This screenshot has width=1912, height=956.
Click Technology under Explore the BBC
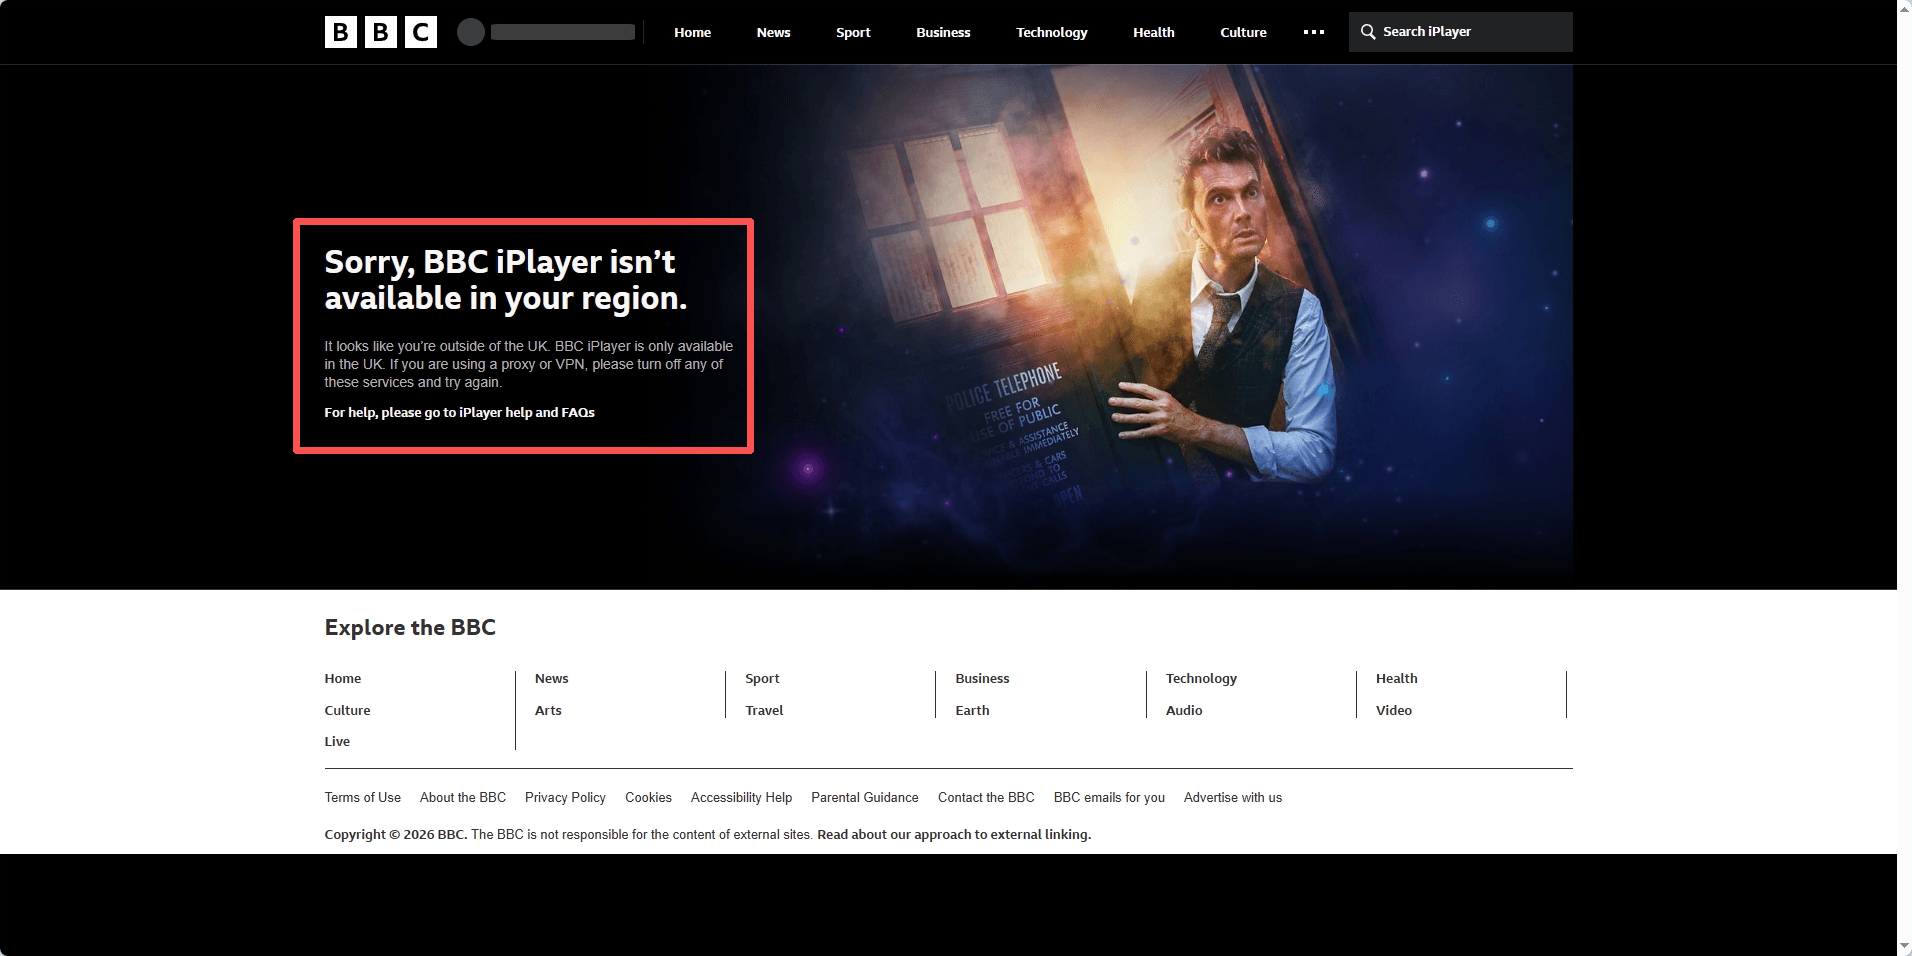(x=1201, y=678)
